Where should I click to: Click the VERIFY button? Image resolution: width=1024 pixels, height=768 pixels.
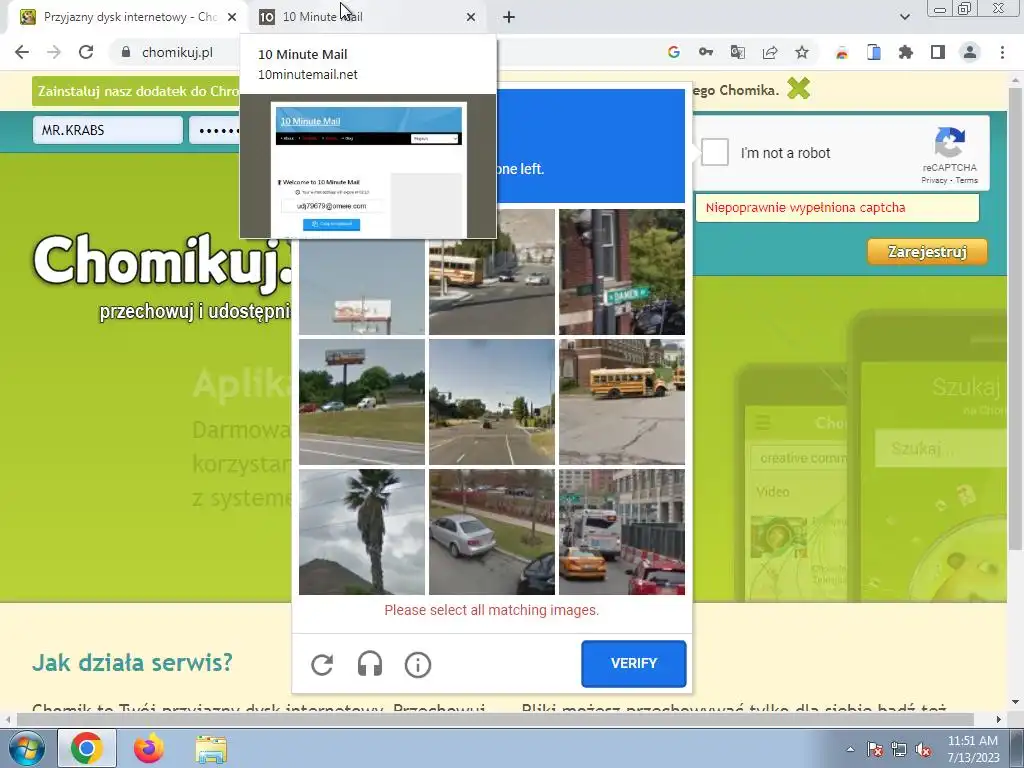point(633,664)
